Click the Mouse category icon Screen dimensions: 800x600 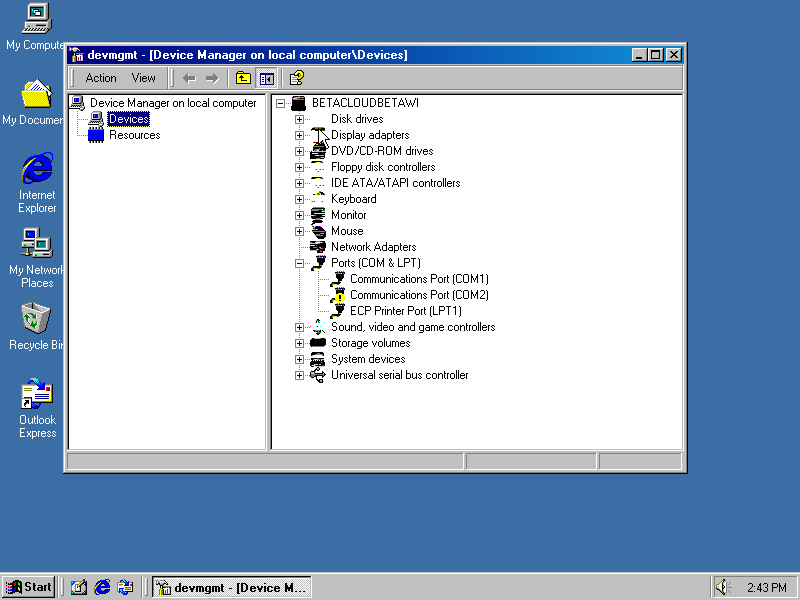click(318, 231)
